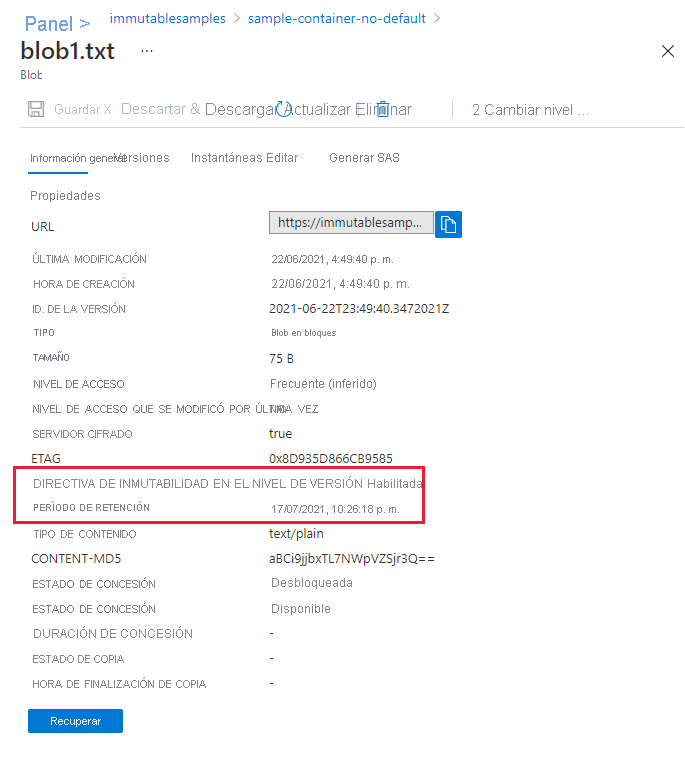The width and height of the screenshot is (685, 757).
Task: Open immutablesamples breadcrumb link
Action: coord(168,18)
